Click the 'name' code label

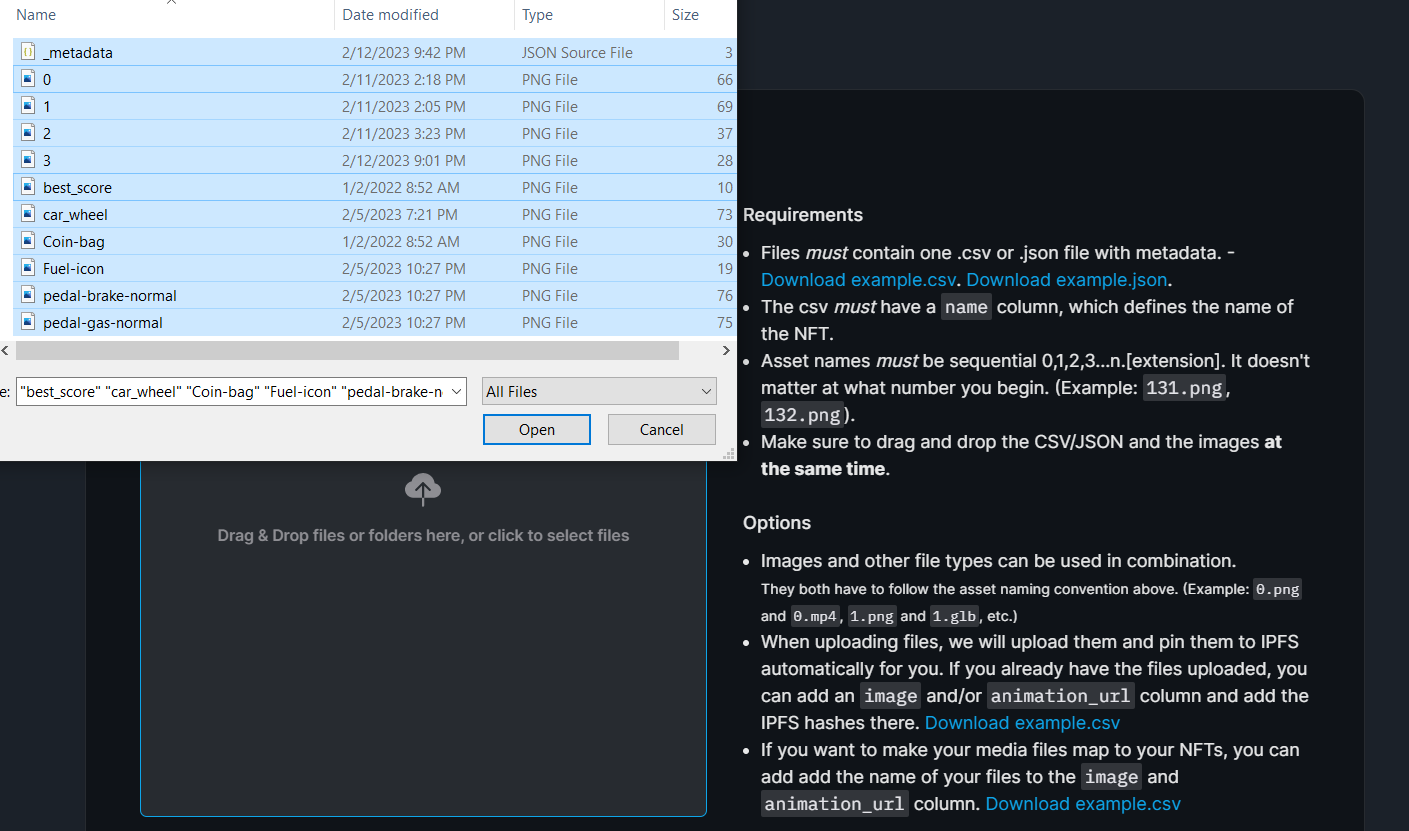[966, 307]
